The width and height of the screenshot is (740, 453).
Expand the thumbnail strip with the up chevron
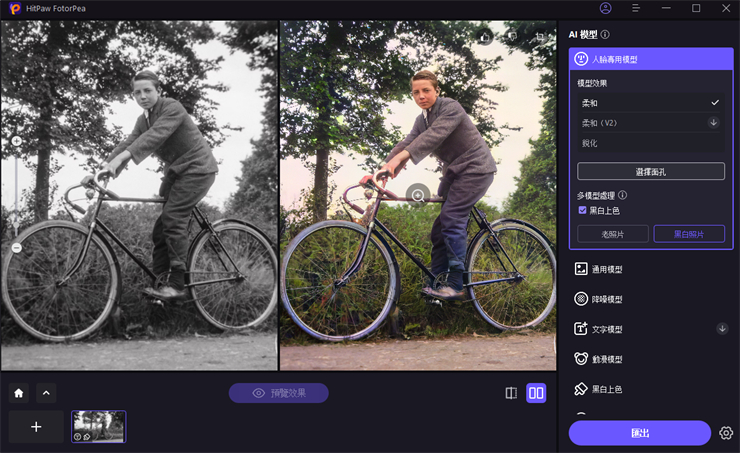click(46, 393)
